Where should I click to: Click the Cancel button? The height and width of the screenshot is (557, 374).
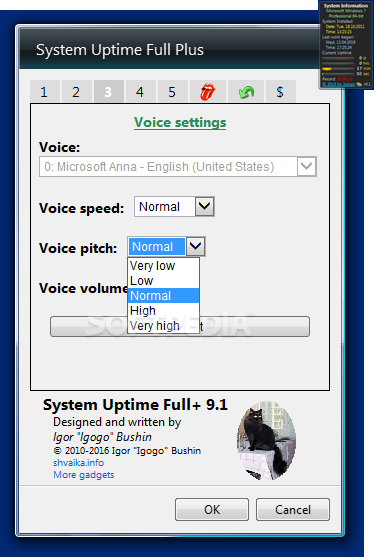click(x=293, y=509)
